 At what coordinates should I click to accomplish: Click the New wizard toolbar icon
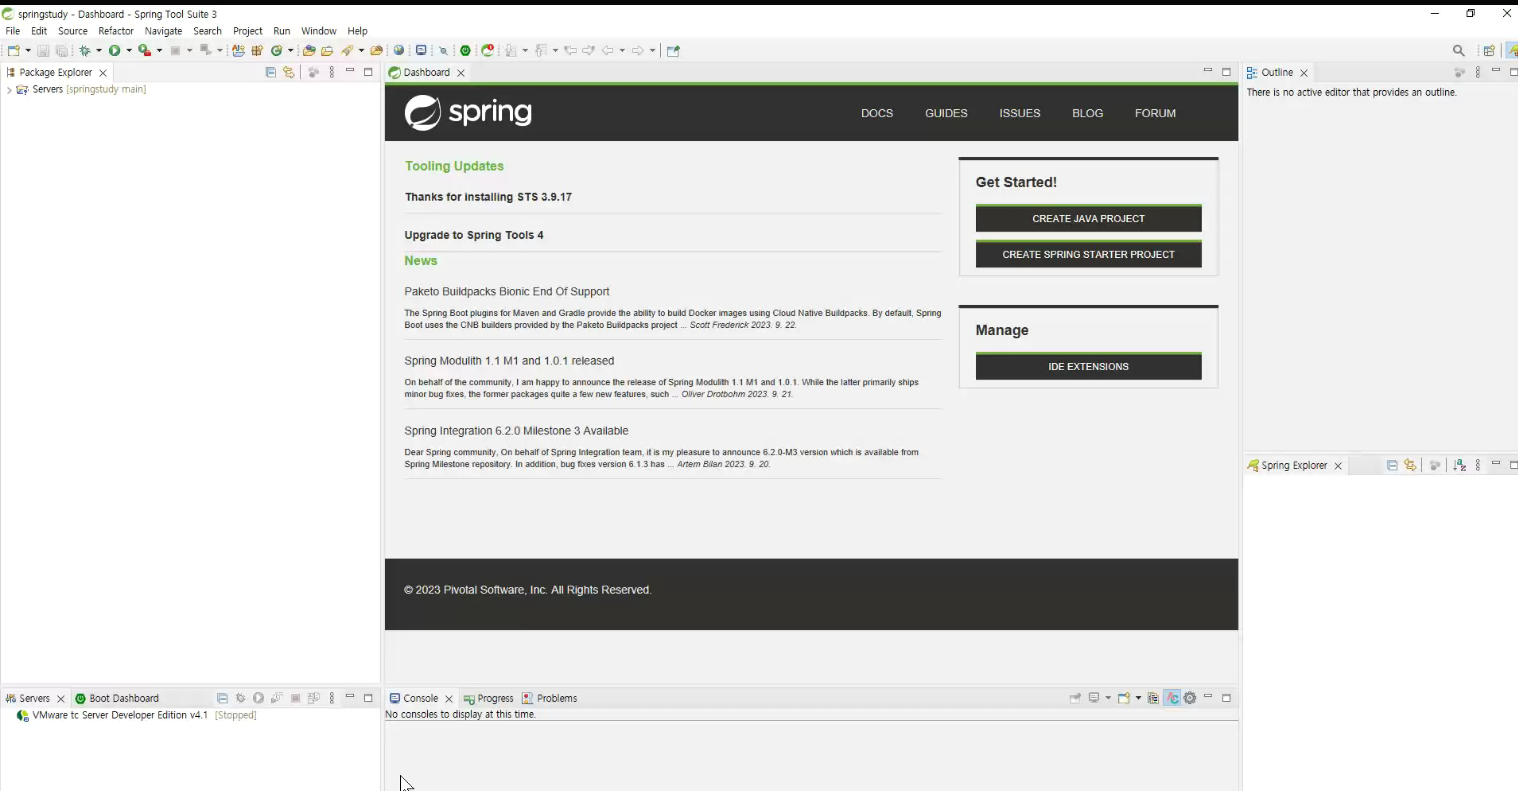tap(13, 50)
